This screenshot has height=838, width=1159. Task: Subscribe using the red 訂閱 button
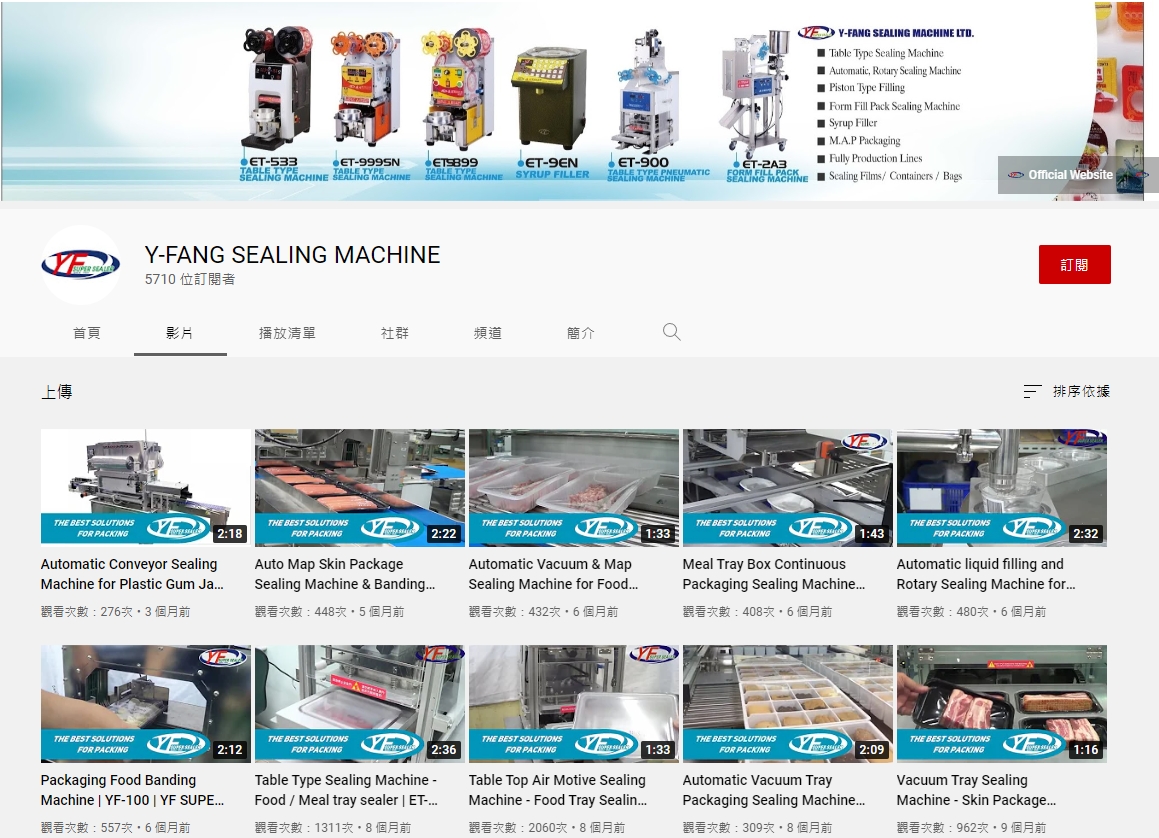pos(1074,265)
